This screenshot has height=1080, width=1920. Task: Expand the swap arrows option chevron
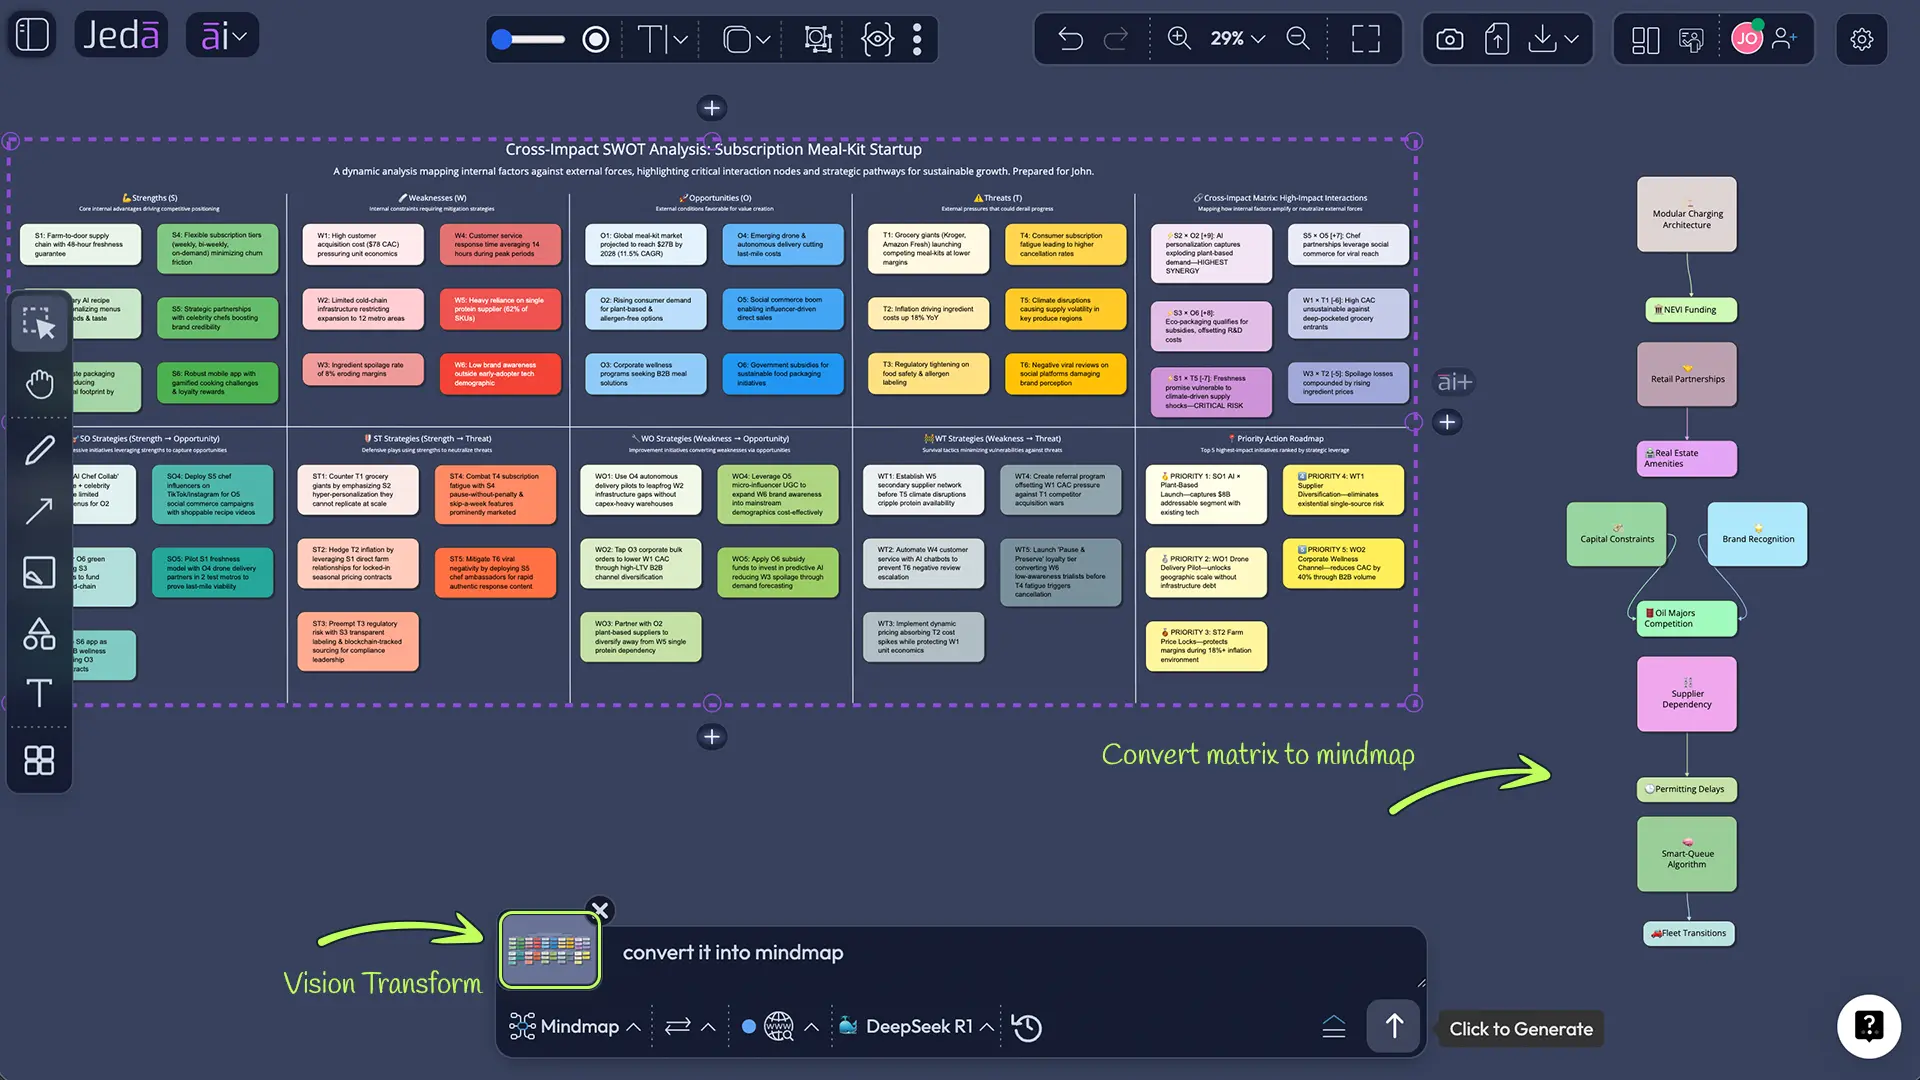(708, 1027)
